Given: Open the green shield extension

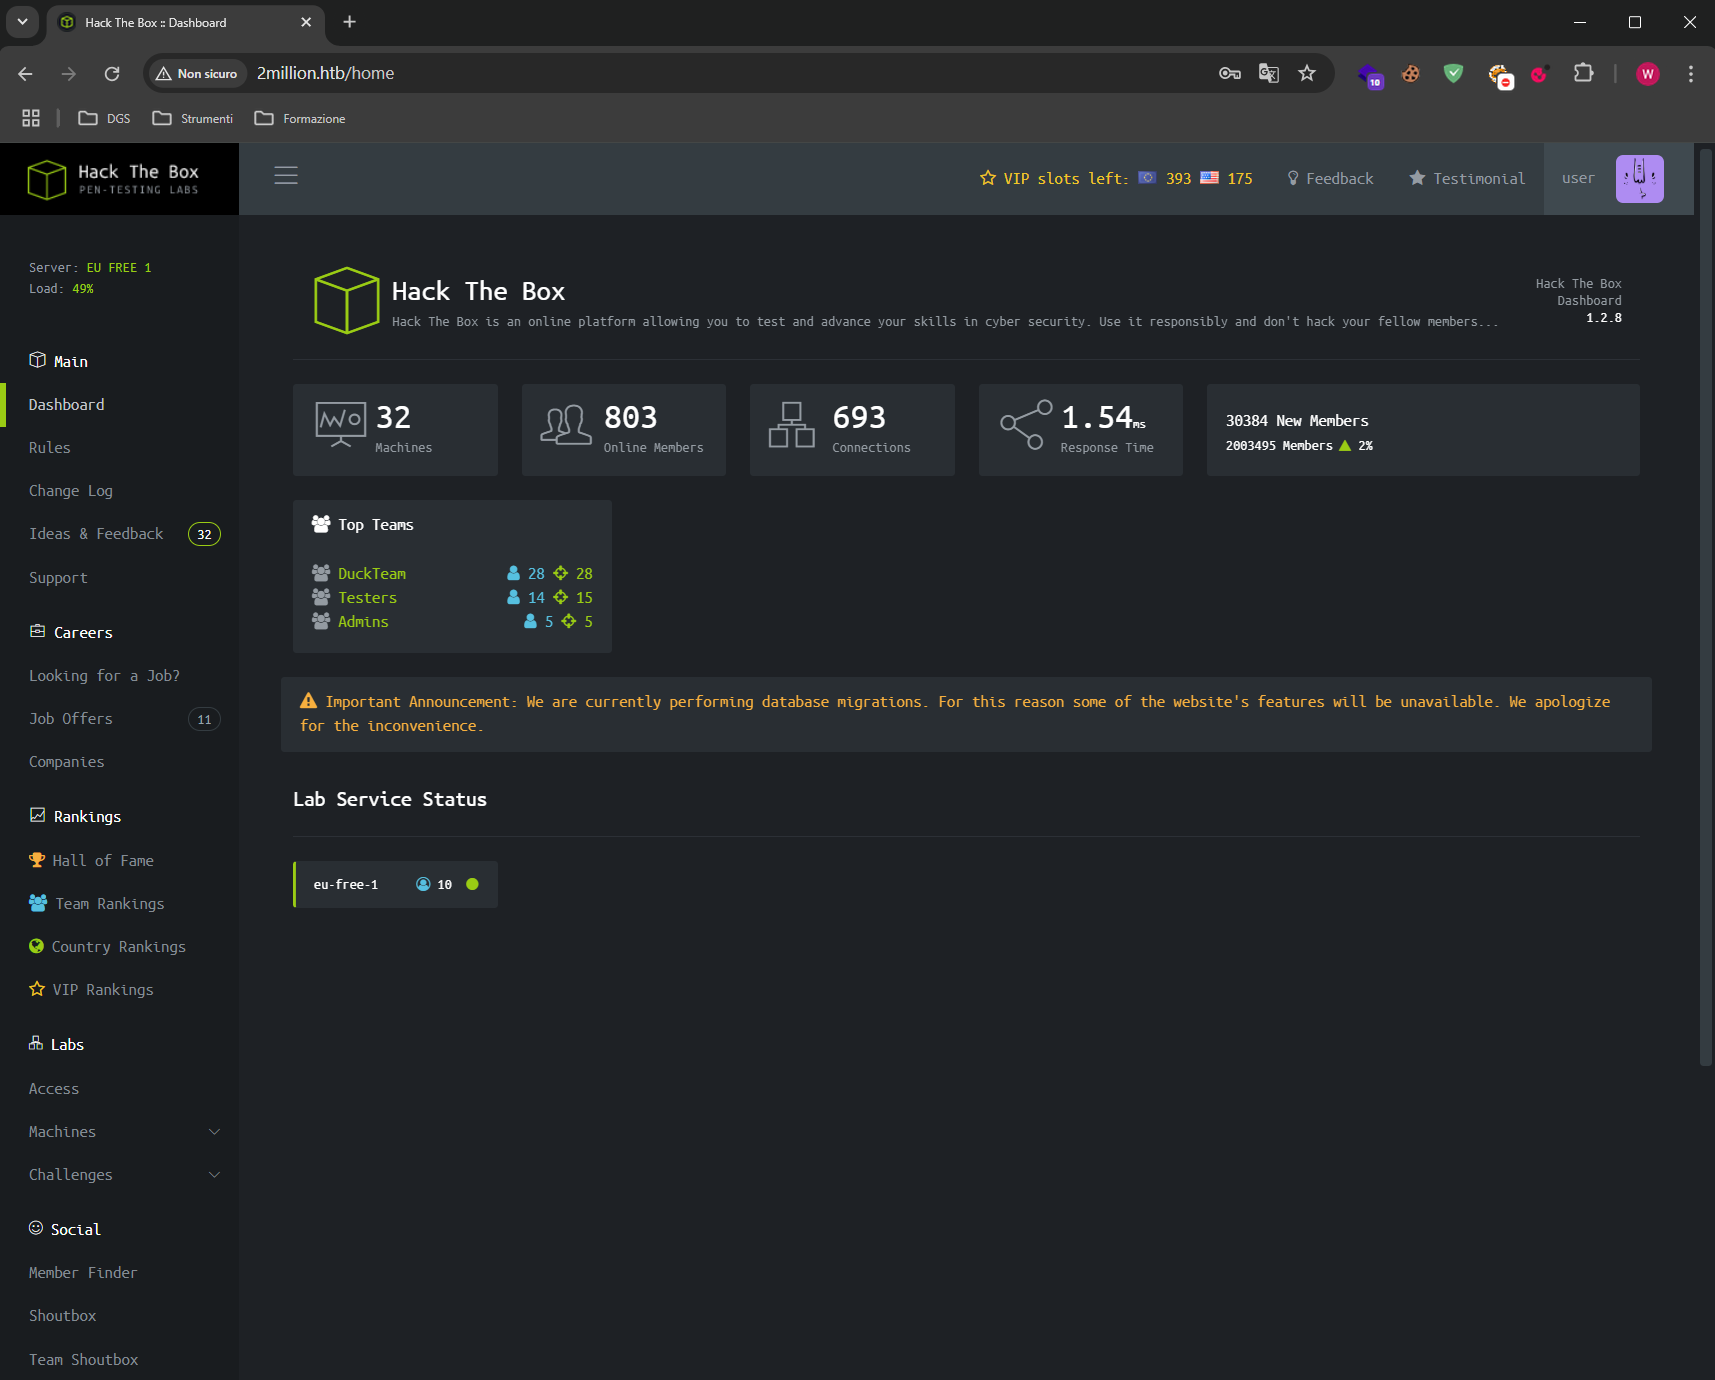Looking at the screenshot, I should (1454, 73).
